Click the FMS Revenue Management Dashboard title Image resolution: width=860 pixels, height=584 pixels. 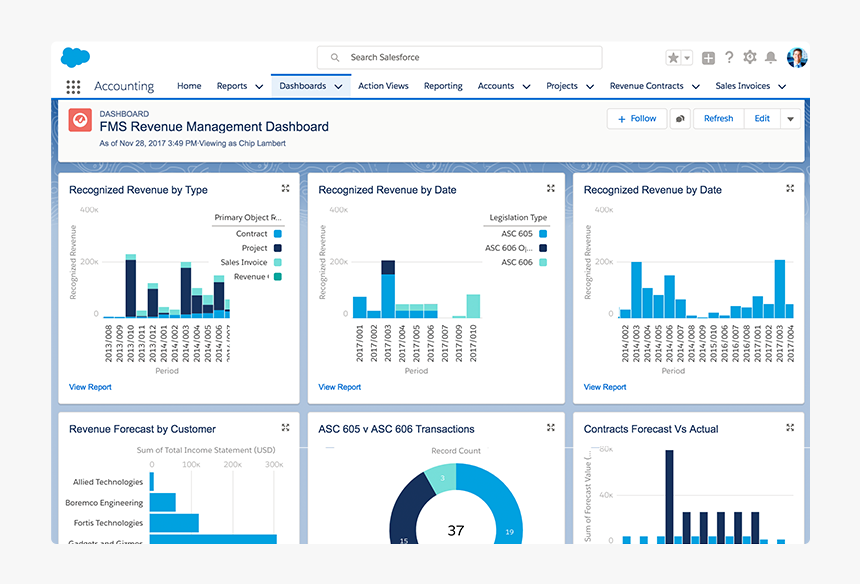214,127
